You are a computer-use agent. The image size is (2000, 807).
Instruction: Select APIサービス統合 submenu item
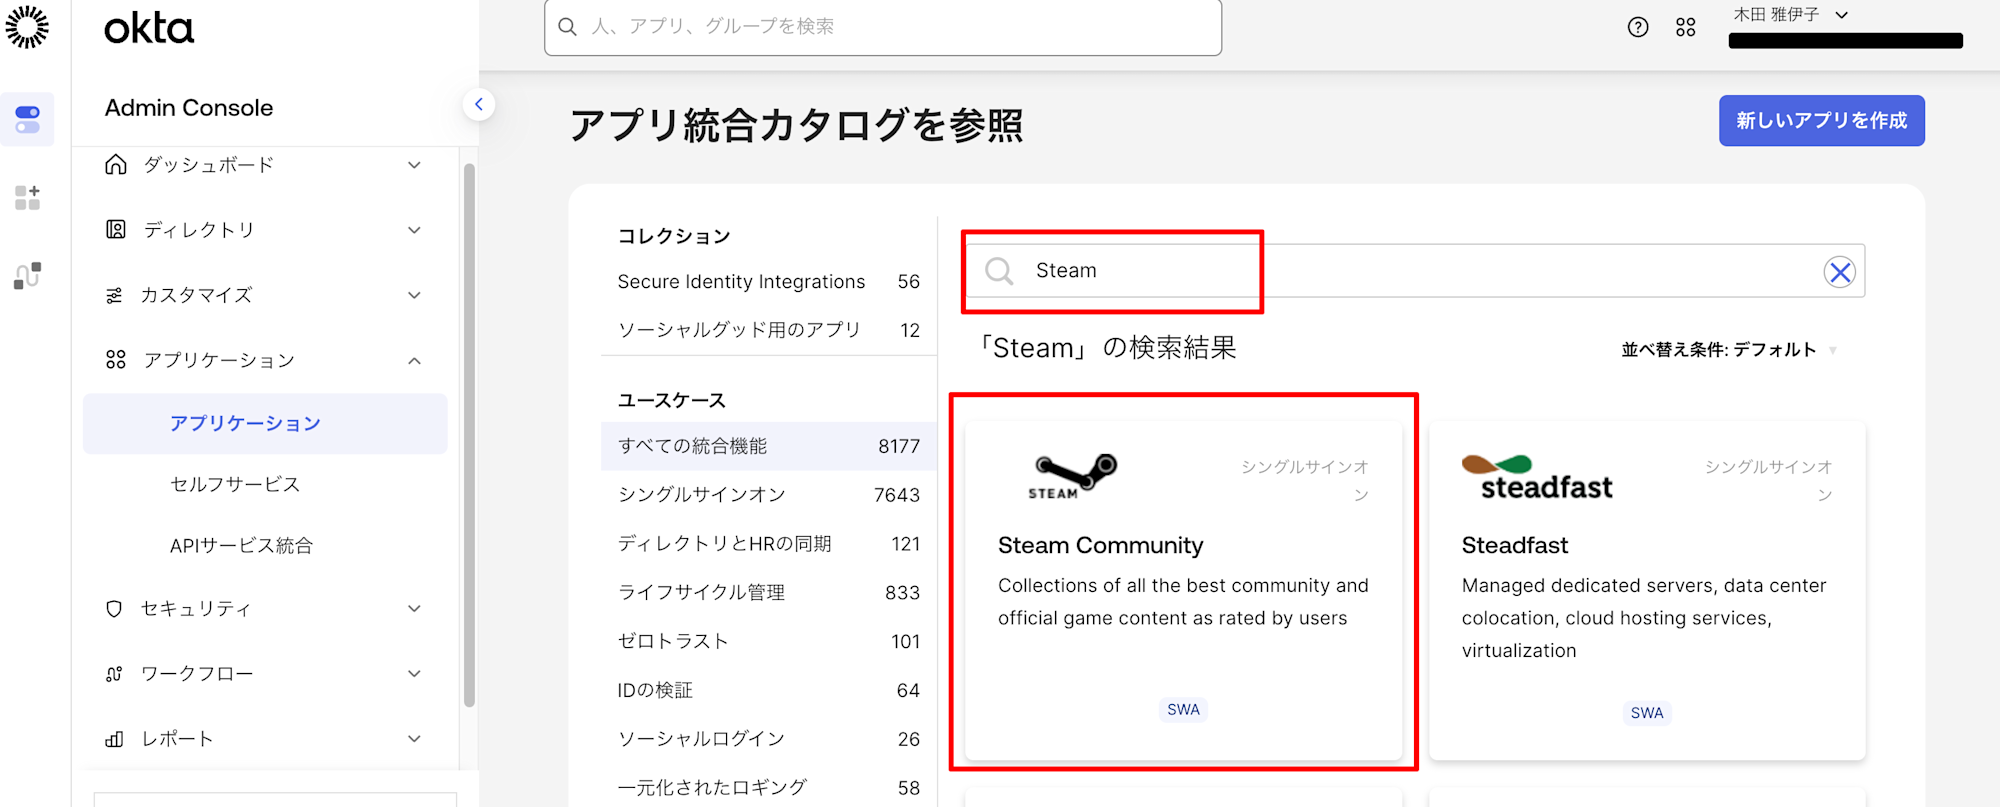241,546
